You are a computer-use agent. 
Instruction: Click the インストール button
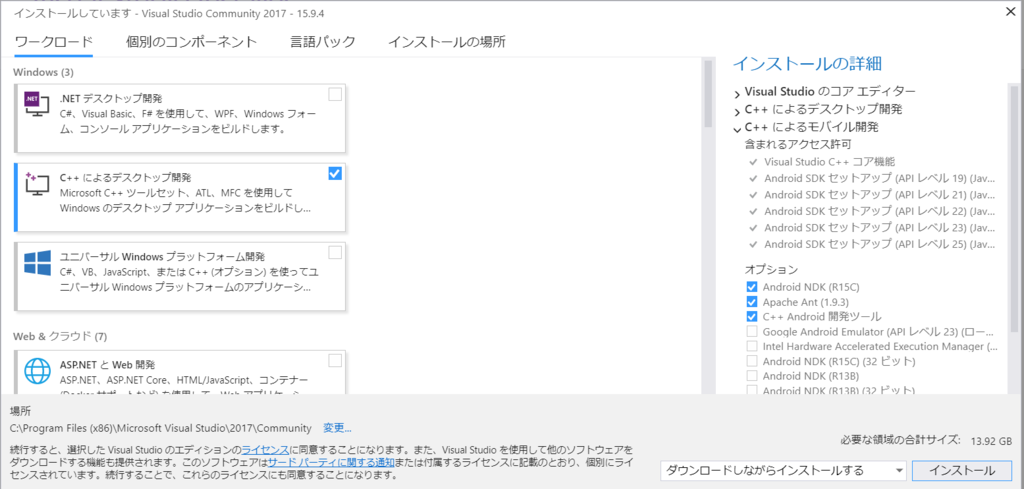962,471
